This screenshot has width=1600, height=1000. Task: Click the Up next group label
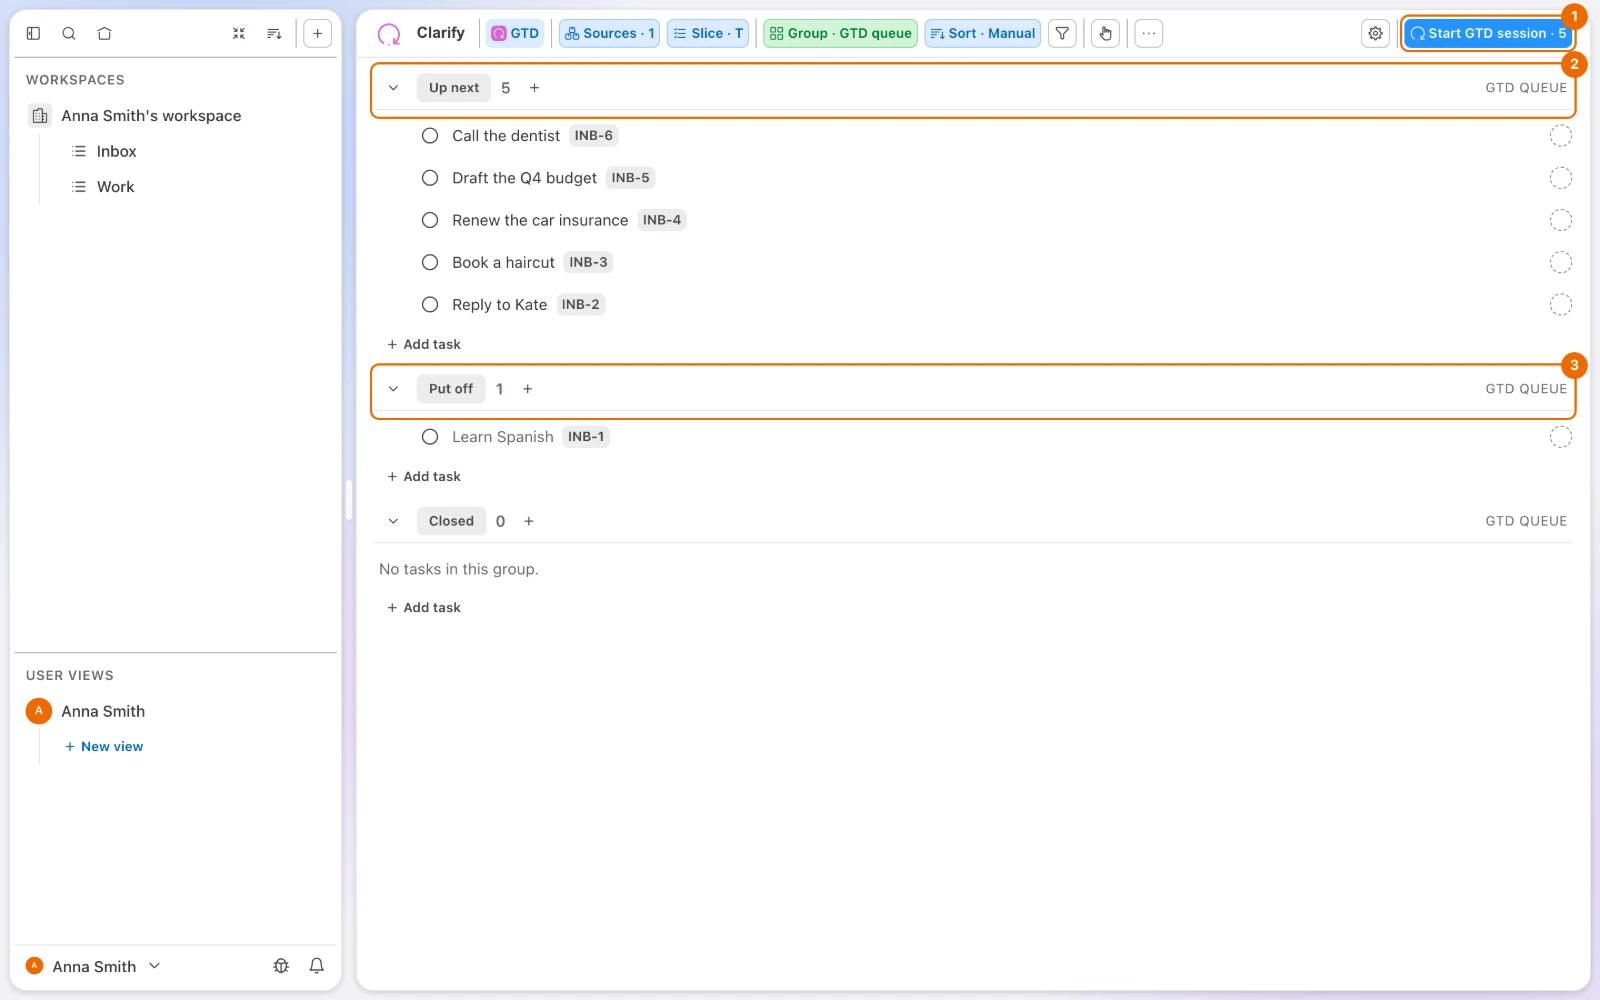[x=454, y=88]
